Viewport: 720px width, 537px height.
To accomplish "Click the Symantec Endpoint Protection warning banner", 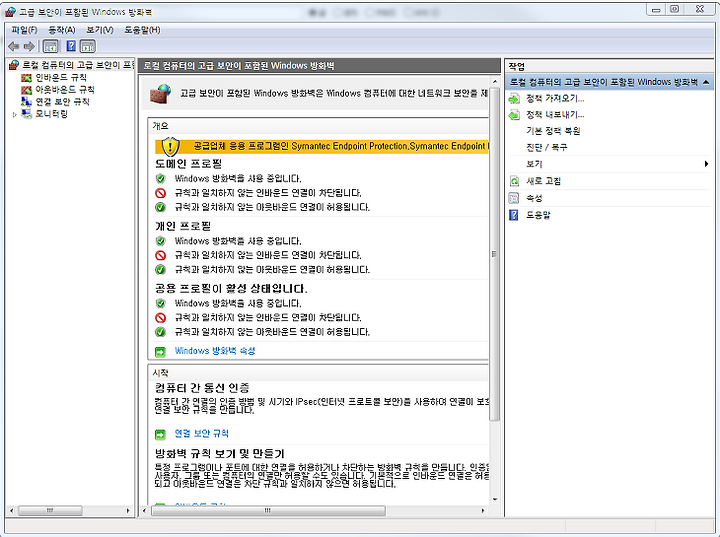I will point(322,147).
